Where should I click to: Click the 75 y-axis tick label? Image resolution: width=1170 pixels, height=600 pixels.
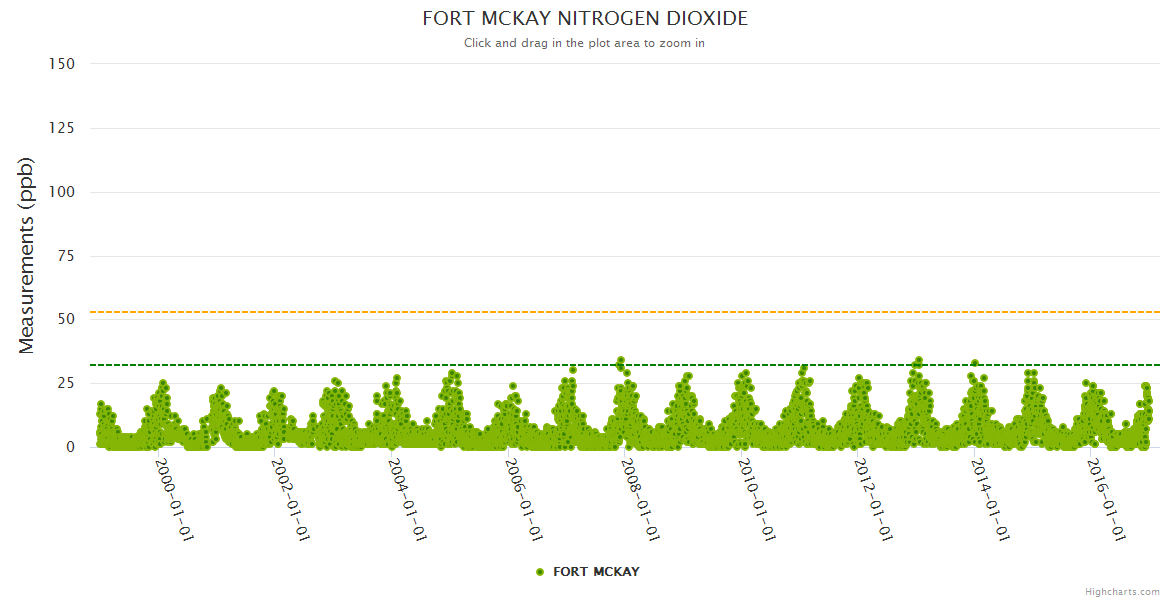click(x=66, y=256)
